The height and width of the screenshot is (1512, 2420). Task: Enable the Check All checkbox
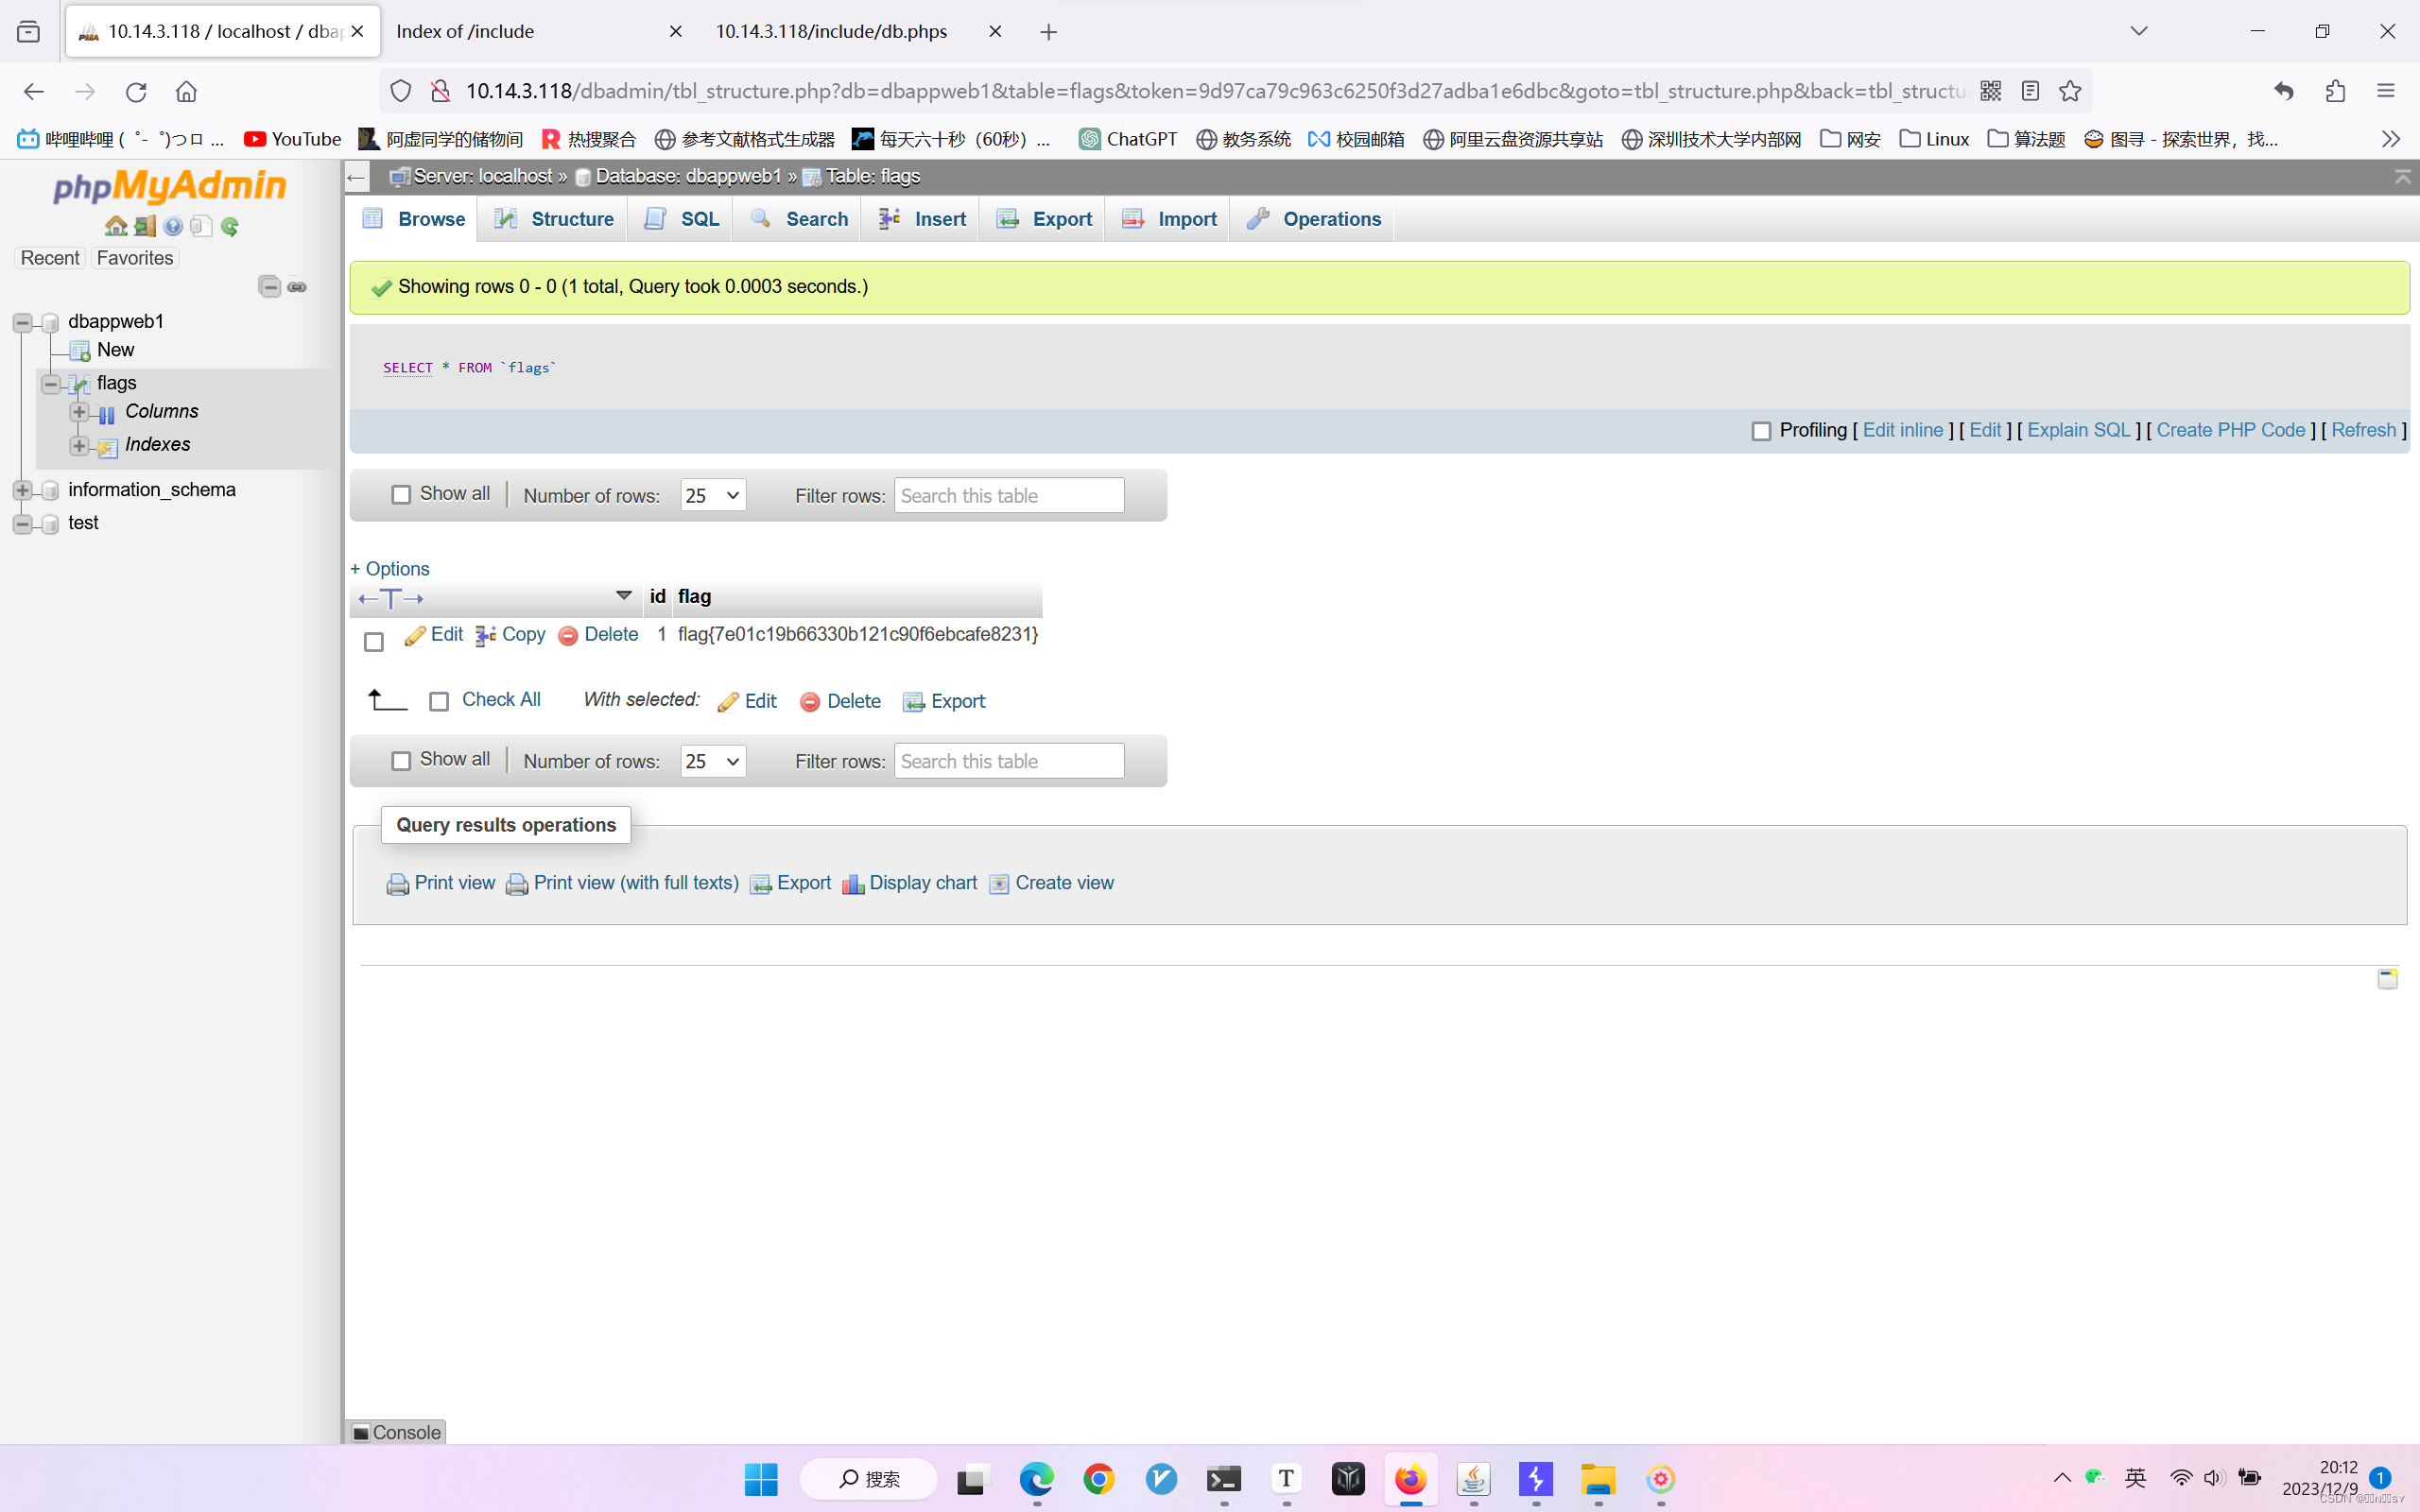tap(439, 700)
